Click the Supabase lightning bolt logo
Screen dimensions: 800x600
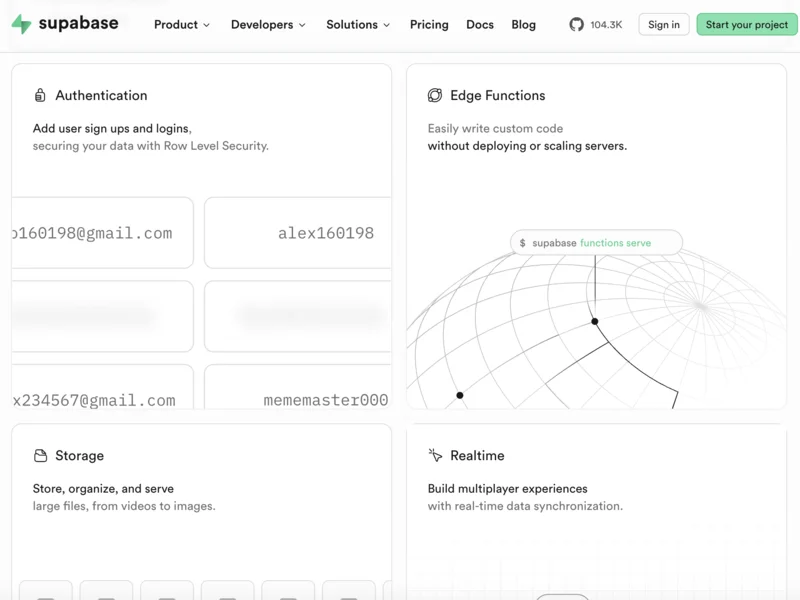point(21,24)
